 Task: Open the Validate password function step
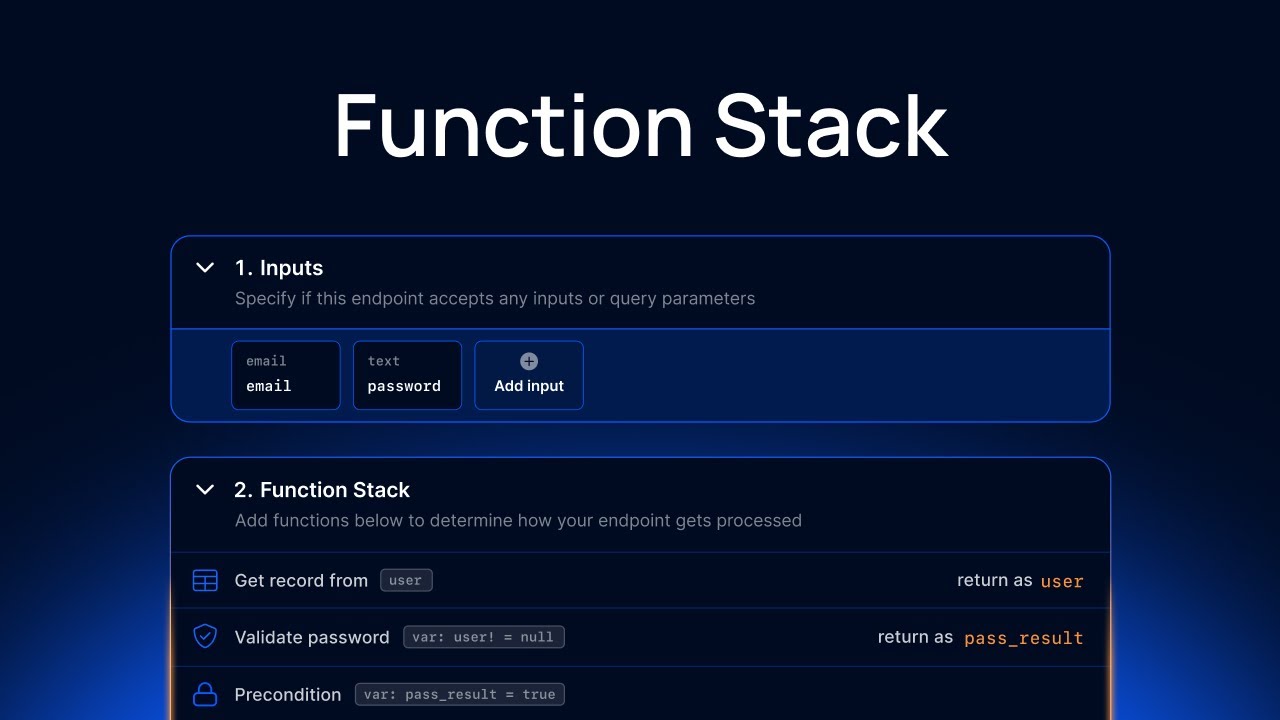(312, 636)
